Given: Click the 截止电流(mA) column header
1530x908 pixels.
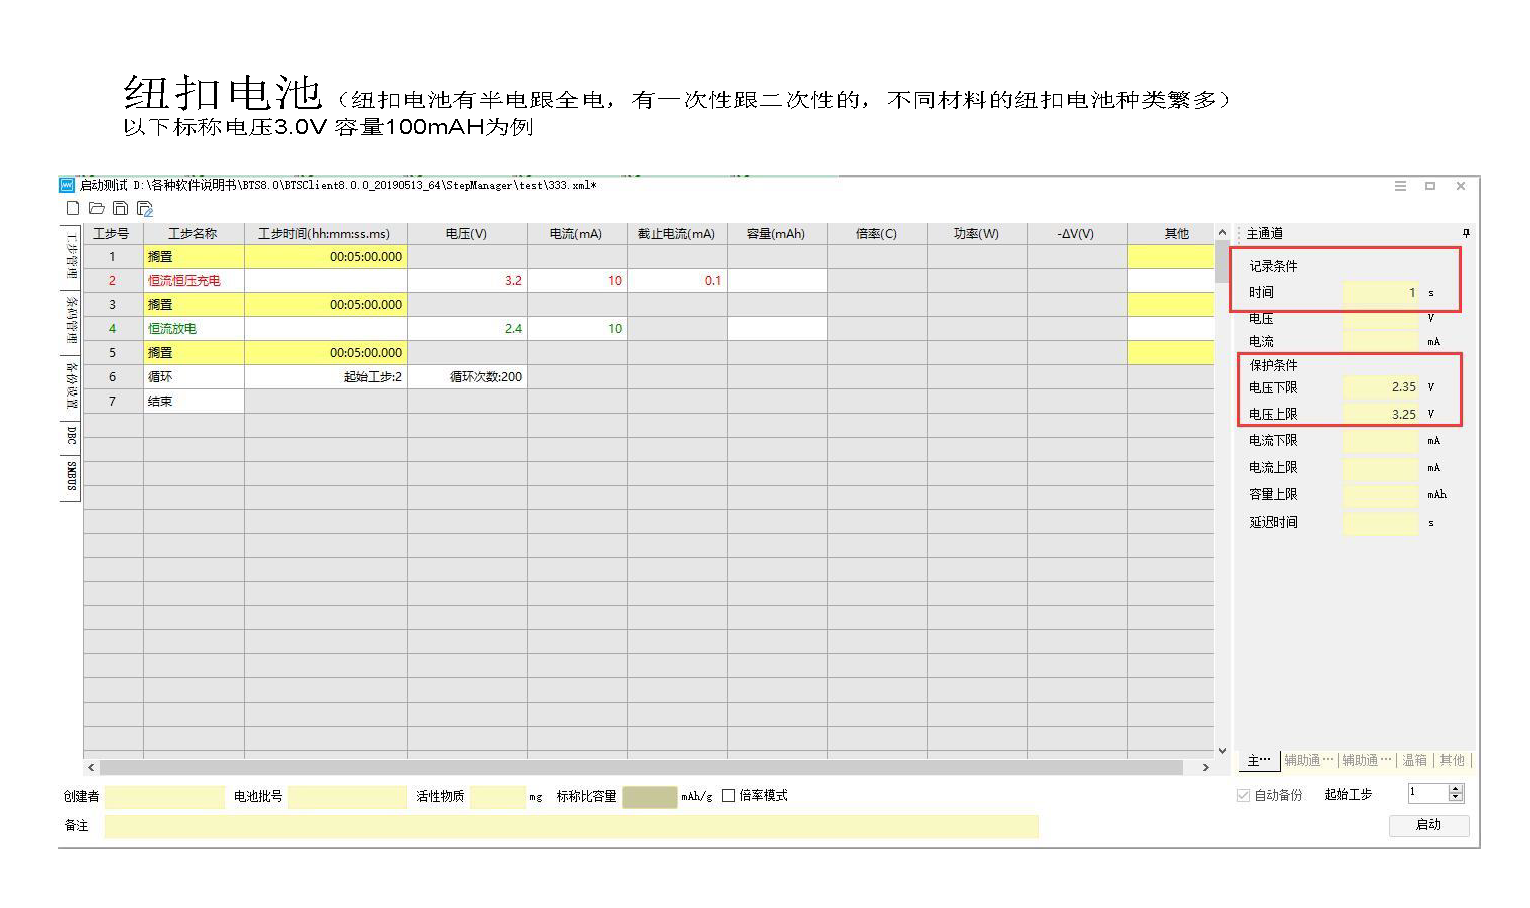Looking at the screenshot, I should point(677,234).
